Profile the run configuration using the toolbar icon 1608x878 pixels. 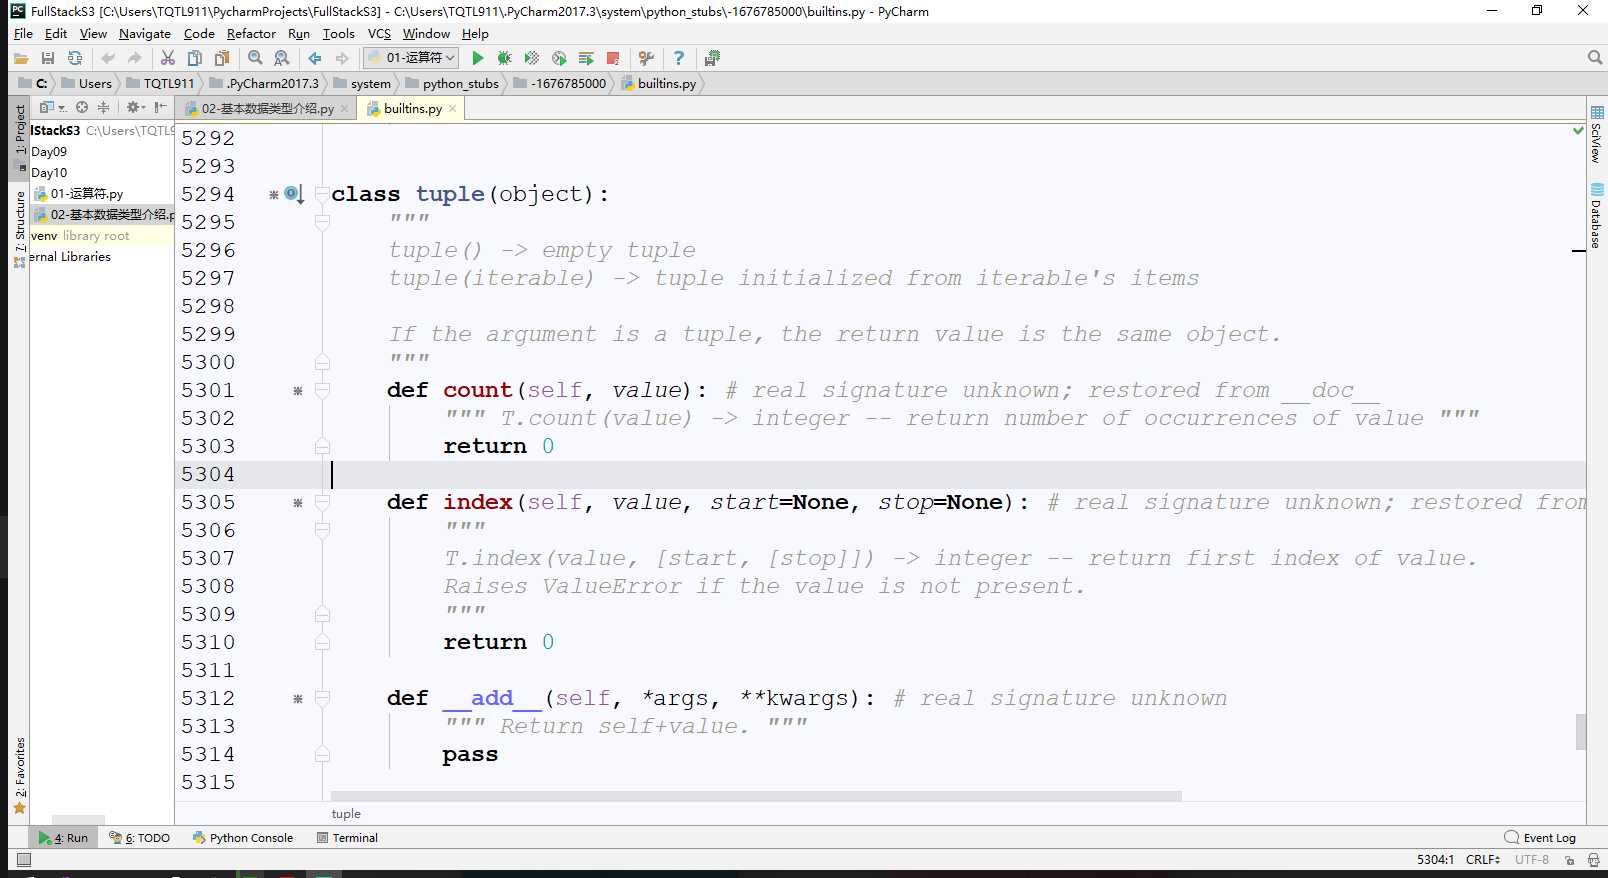[559, 58]
